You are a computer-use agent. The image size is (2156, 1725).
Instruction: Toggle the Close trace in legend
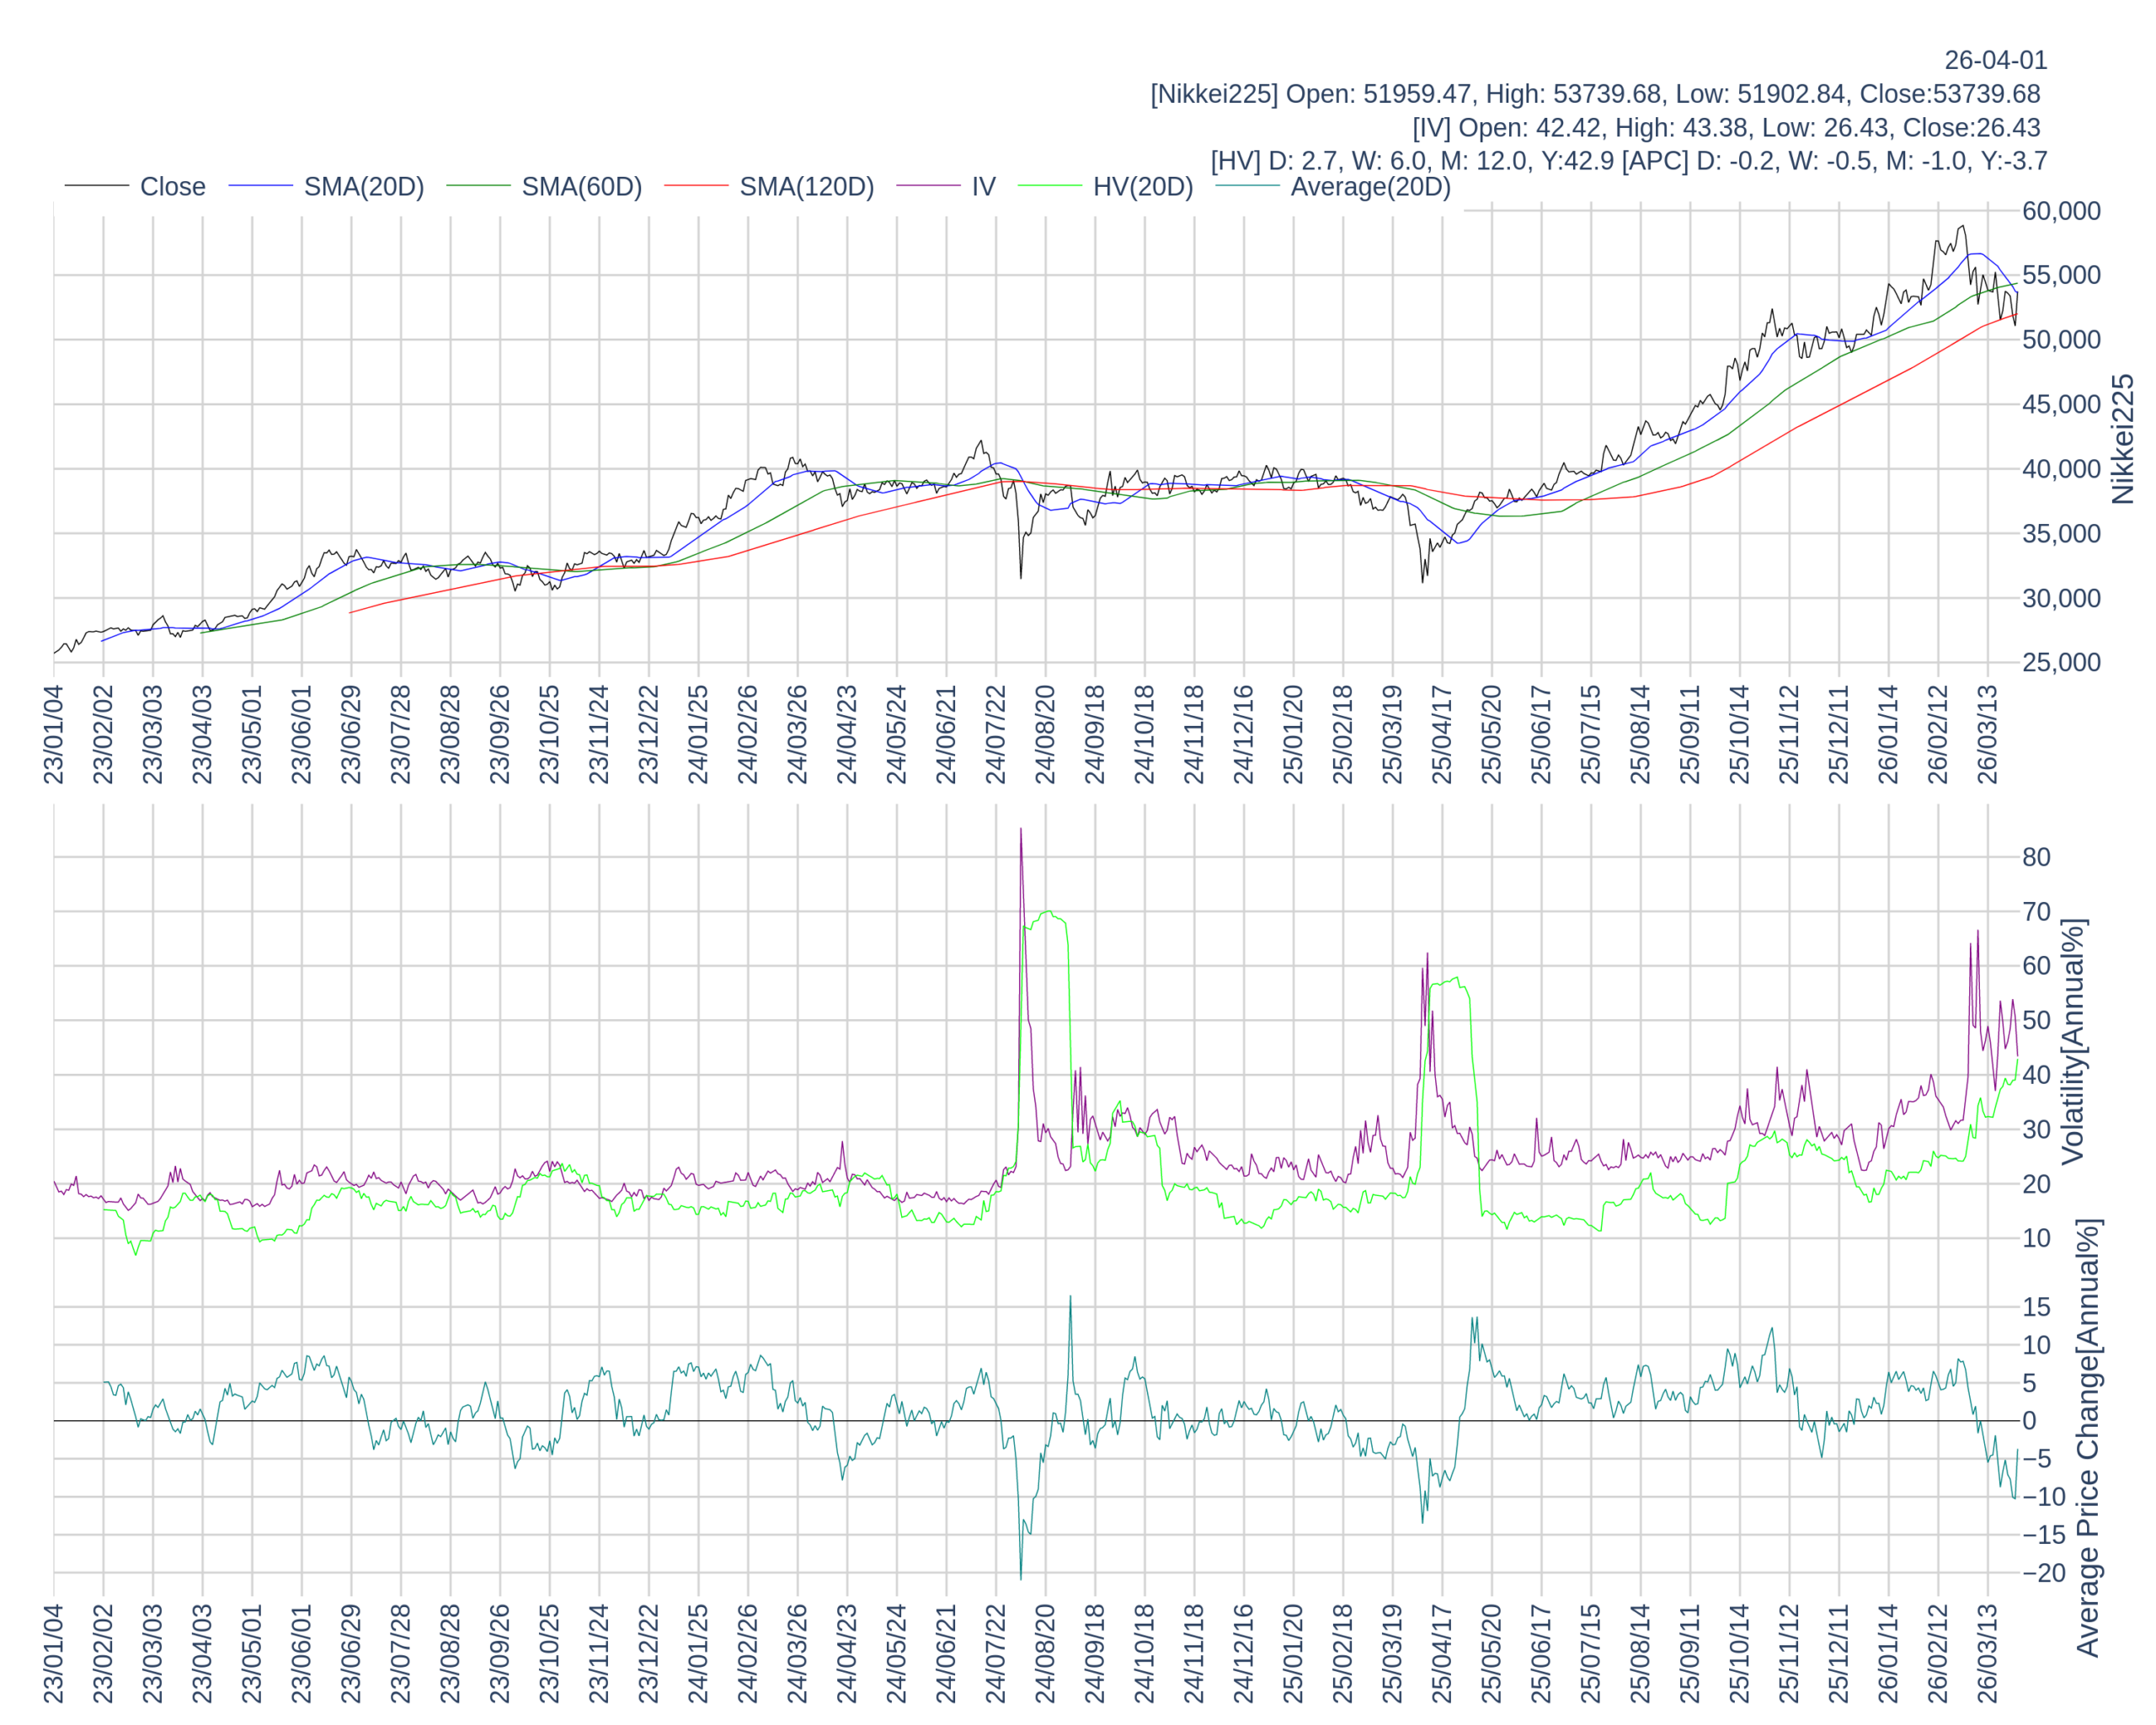coord(172,187)
